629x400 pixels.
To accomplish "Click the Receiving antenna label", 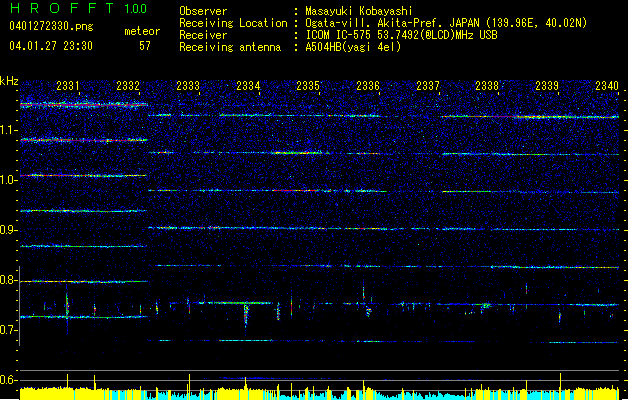I will click(230, 47).
